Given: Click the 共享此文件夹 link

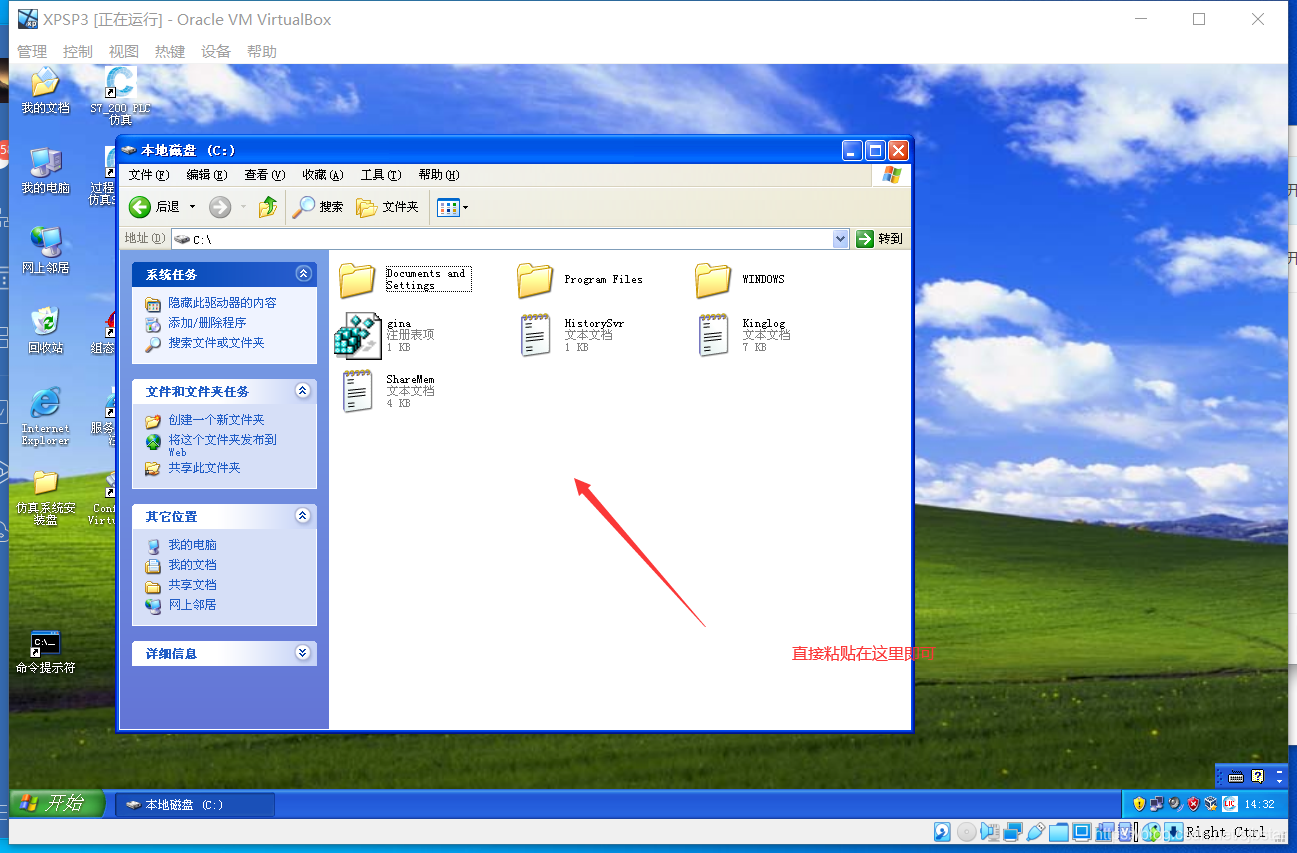Looking at the screenshot, I should (x=204, y=468).
